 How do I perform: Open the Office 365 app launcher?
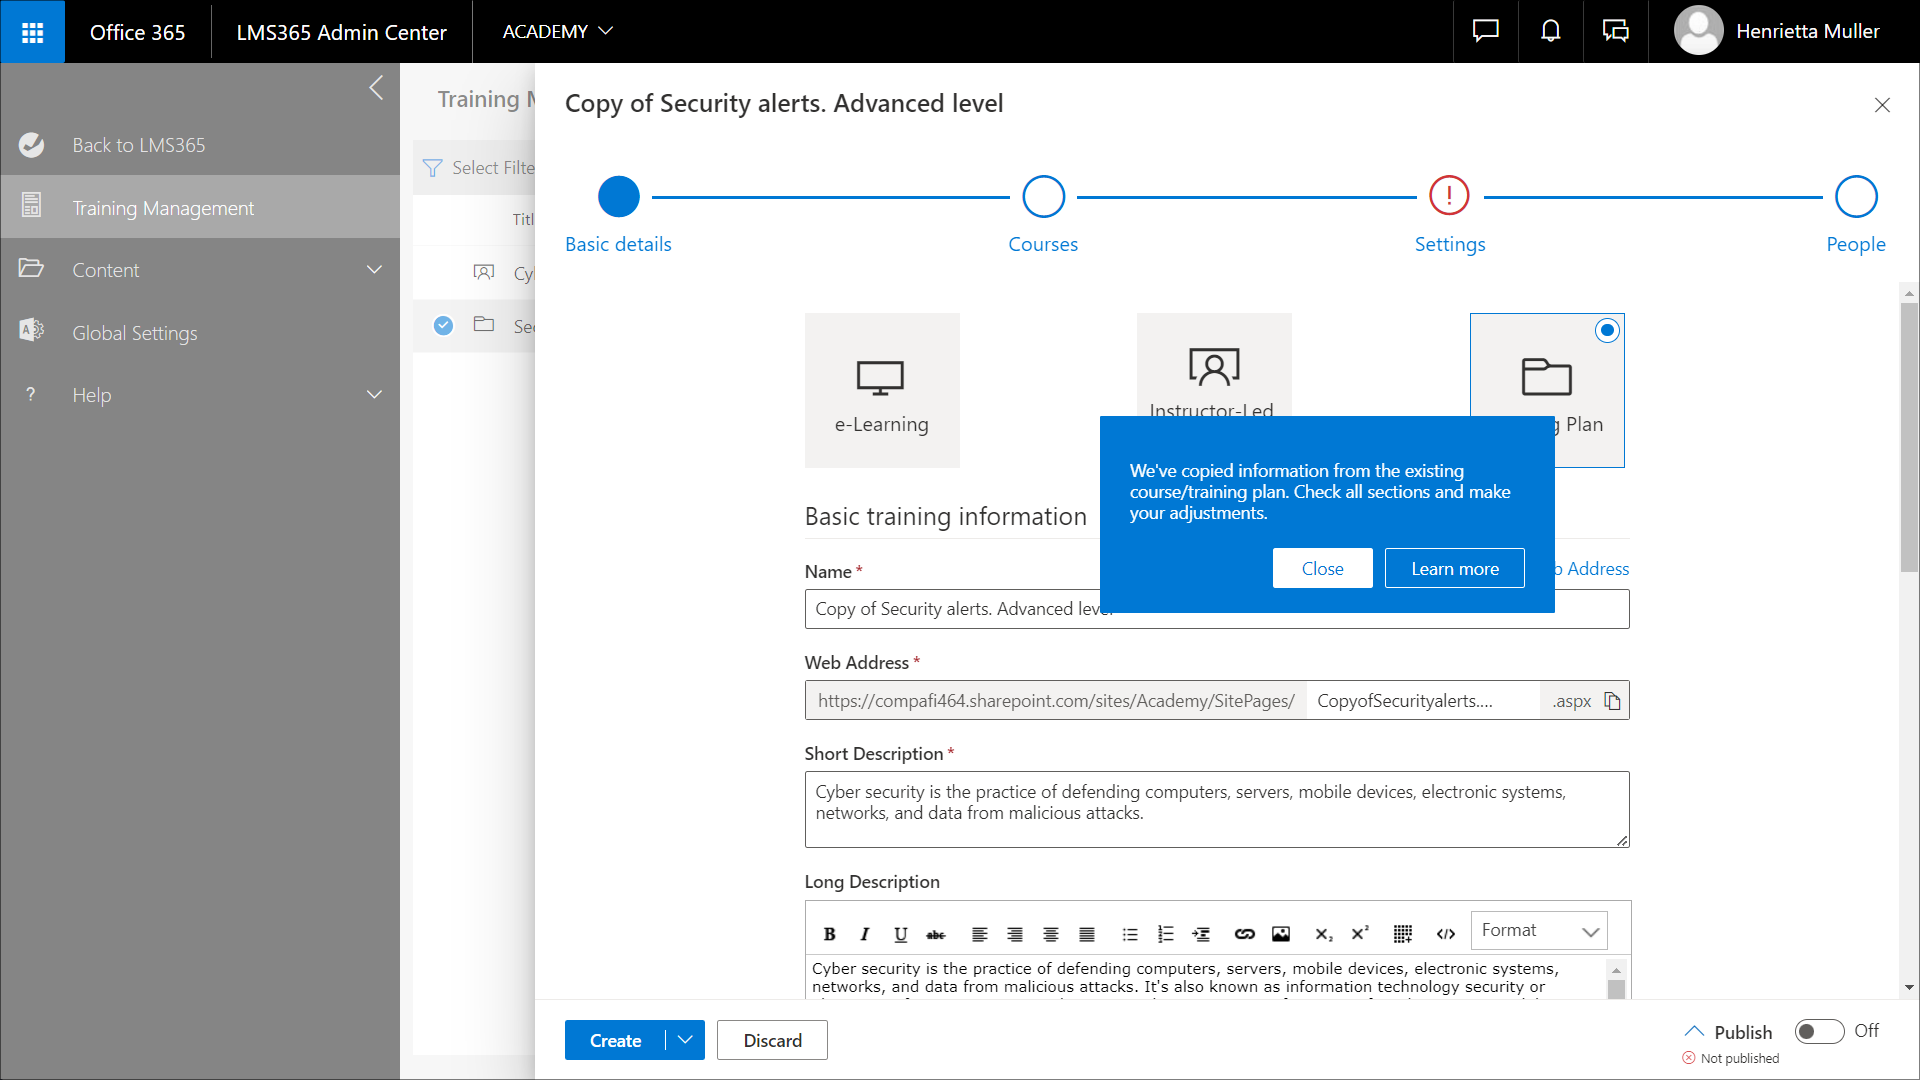point(32,32)
